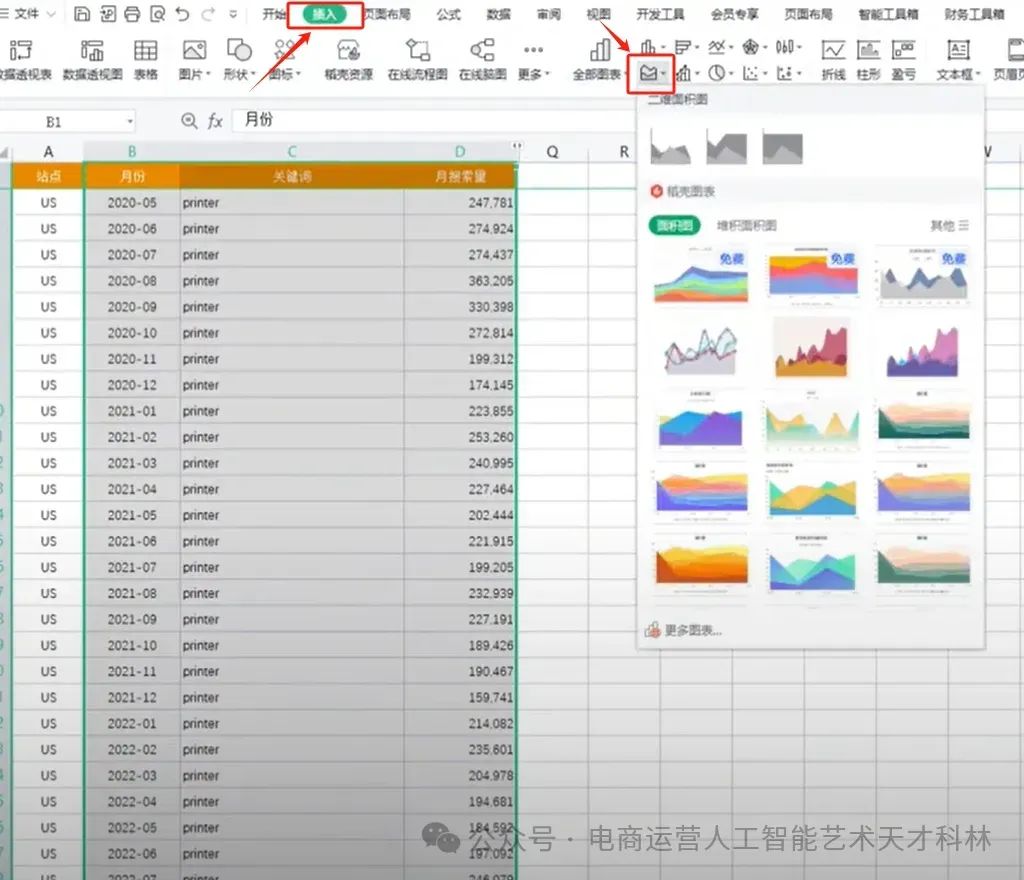Expand the 其他 options in chart panel

[948, 224]
